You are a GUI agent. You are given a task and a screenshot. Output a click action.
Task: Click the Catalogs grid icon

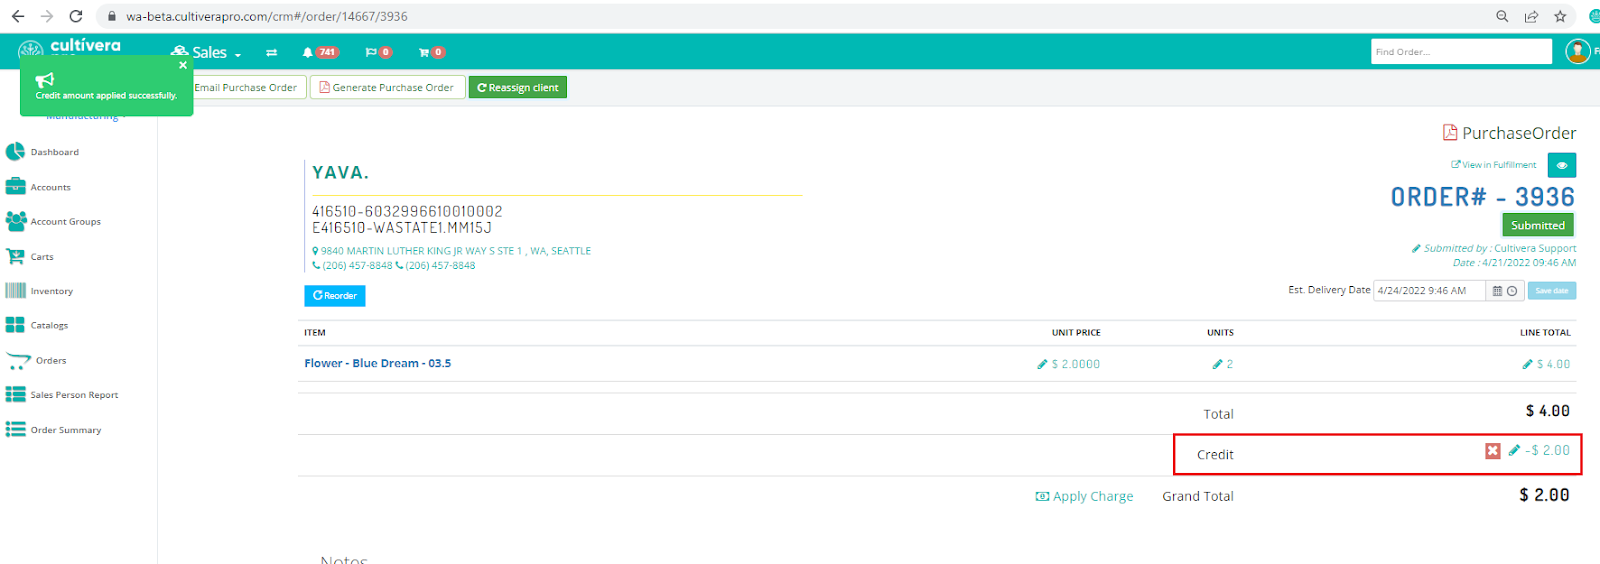(15, 325)
